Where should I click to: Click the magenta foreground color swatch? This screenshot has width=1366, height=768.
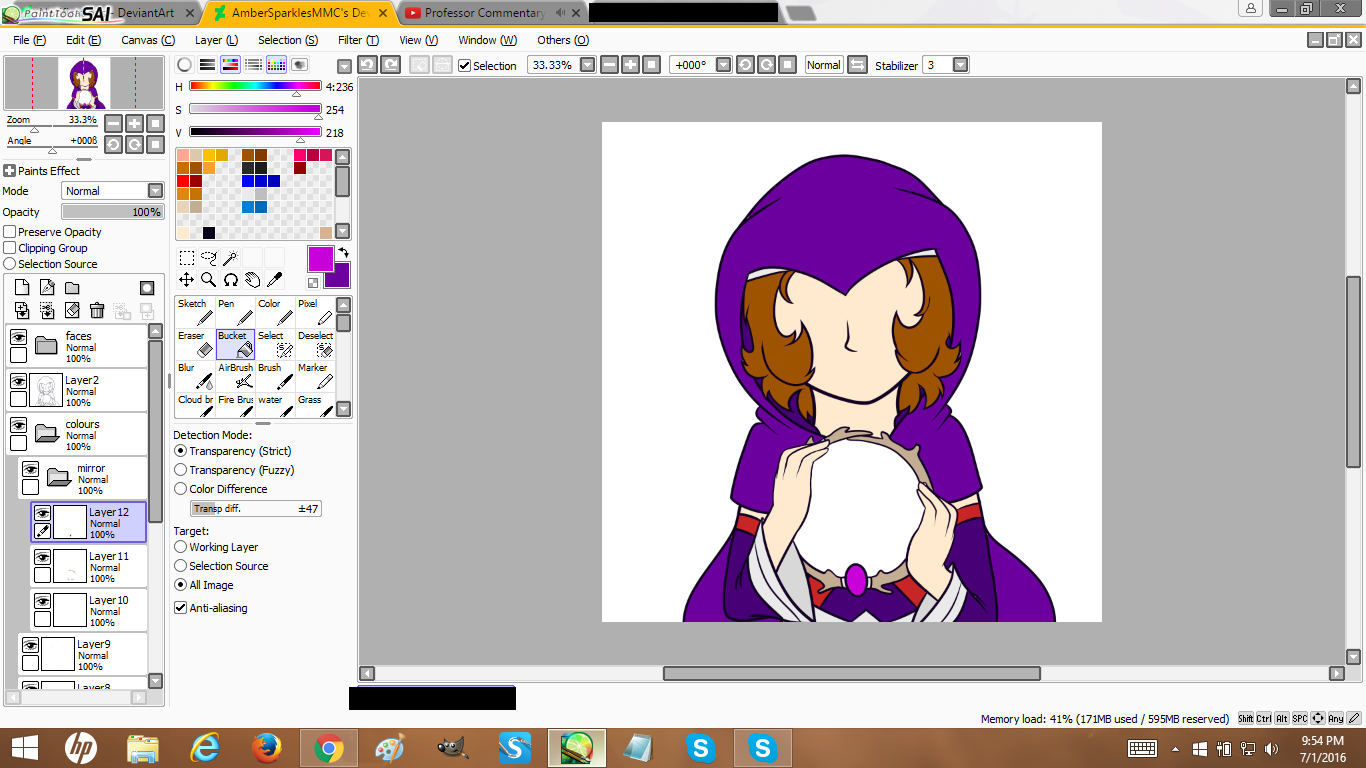[321, 259]
